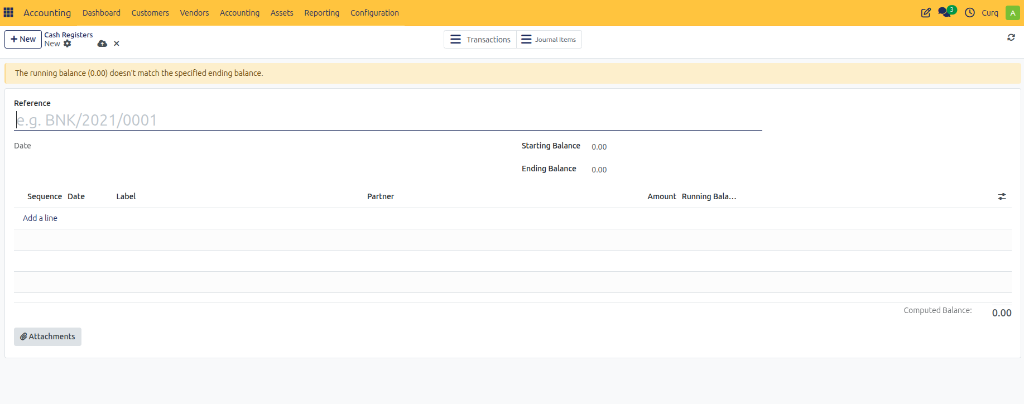The width and height of the screenshot is (1024, 404).
Task: Discard changes with the X icon
Action: pyautogui.click(x=116, y=44)
